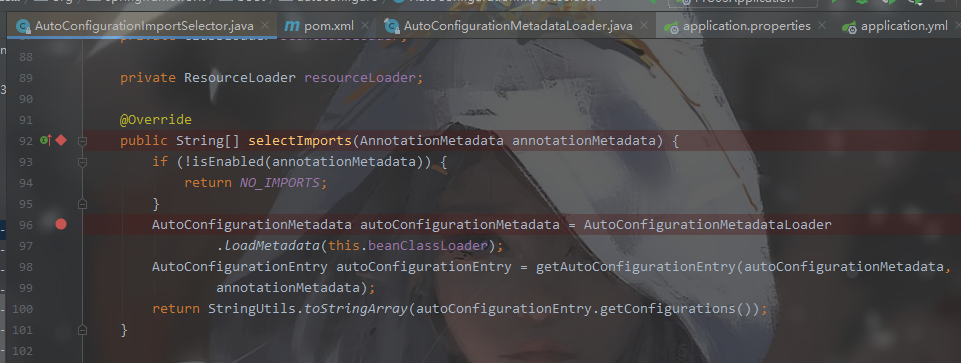Click line number 99 in gutter
The image size is (961, 363).
(26, 288)
